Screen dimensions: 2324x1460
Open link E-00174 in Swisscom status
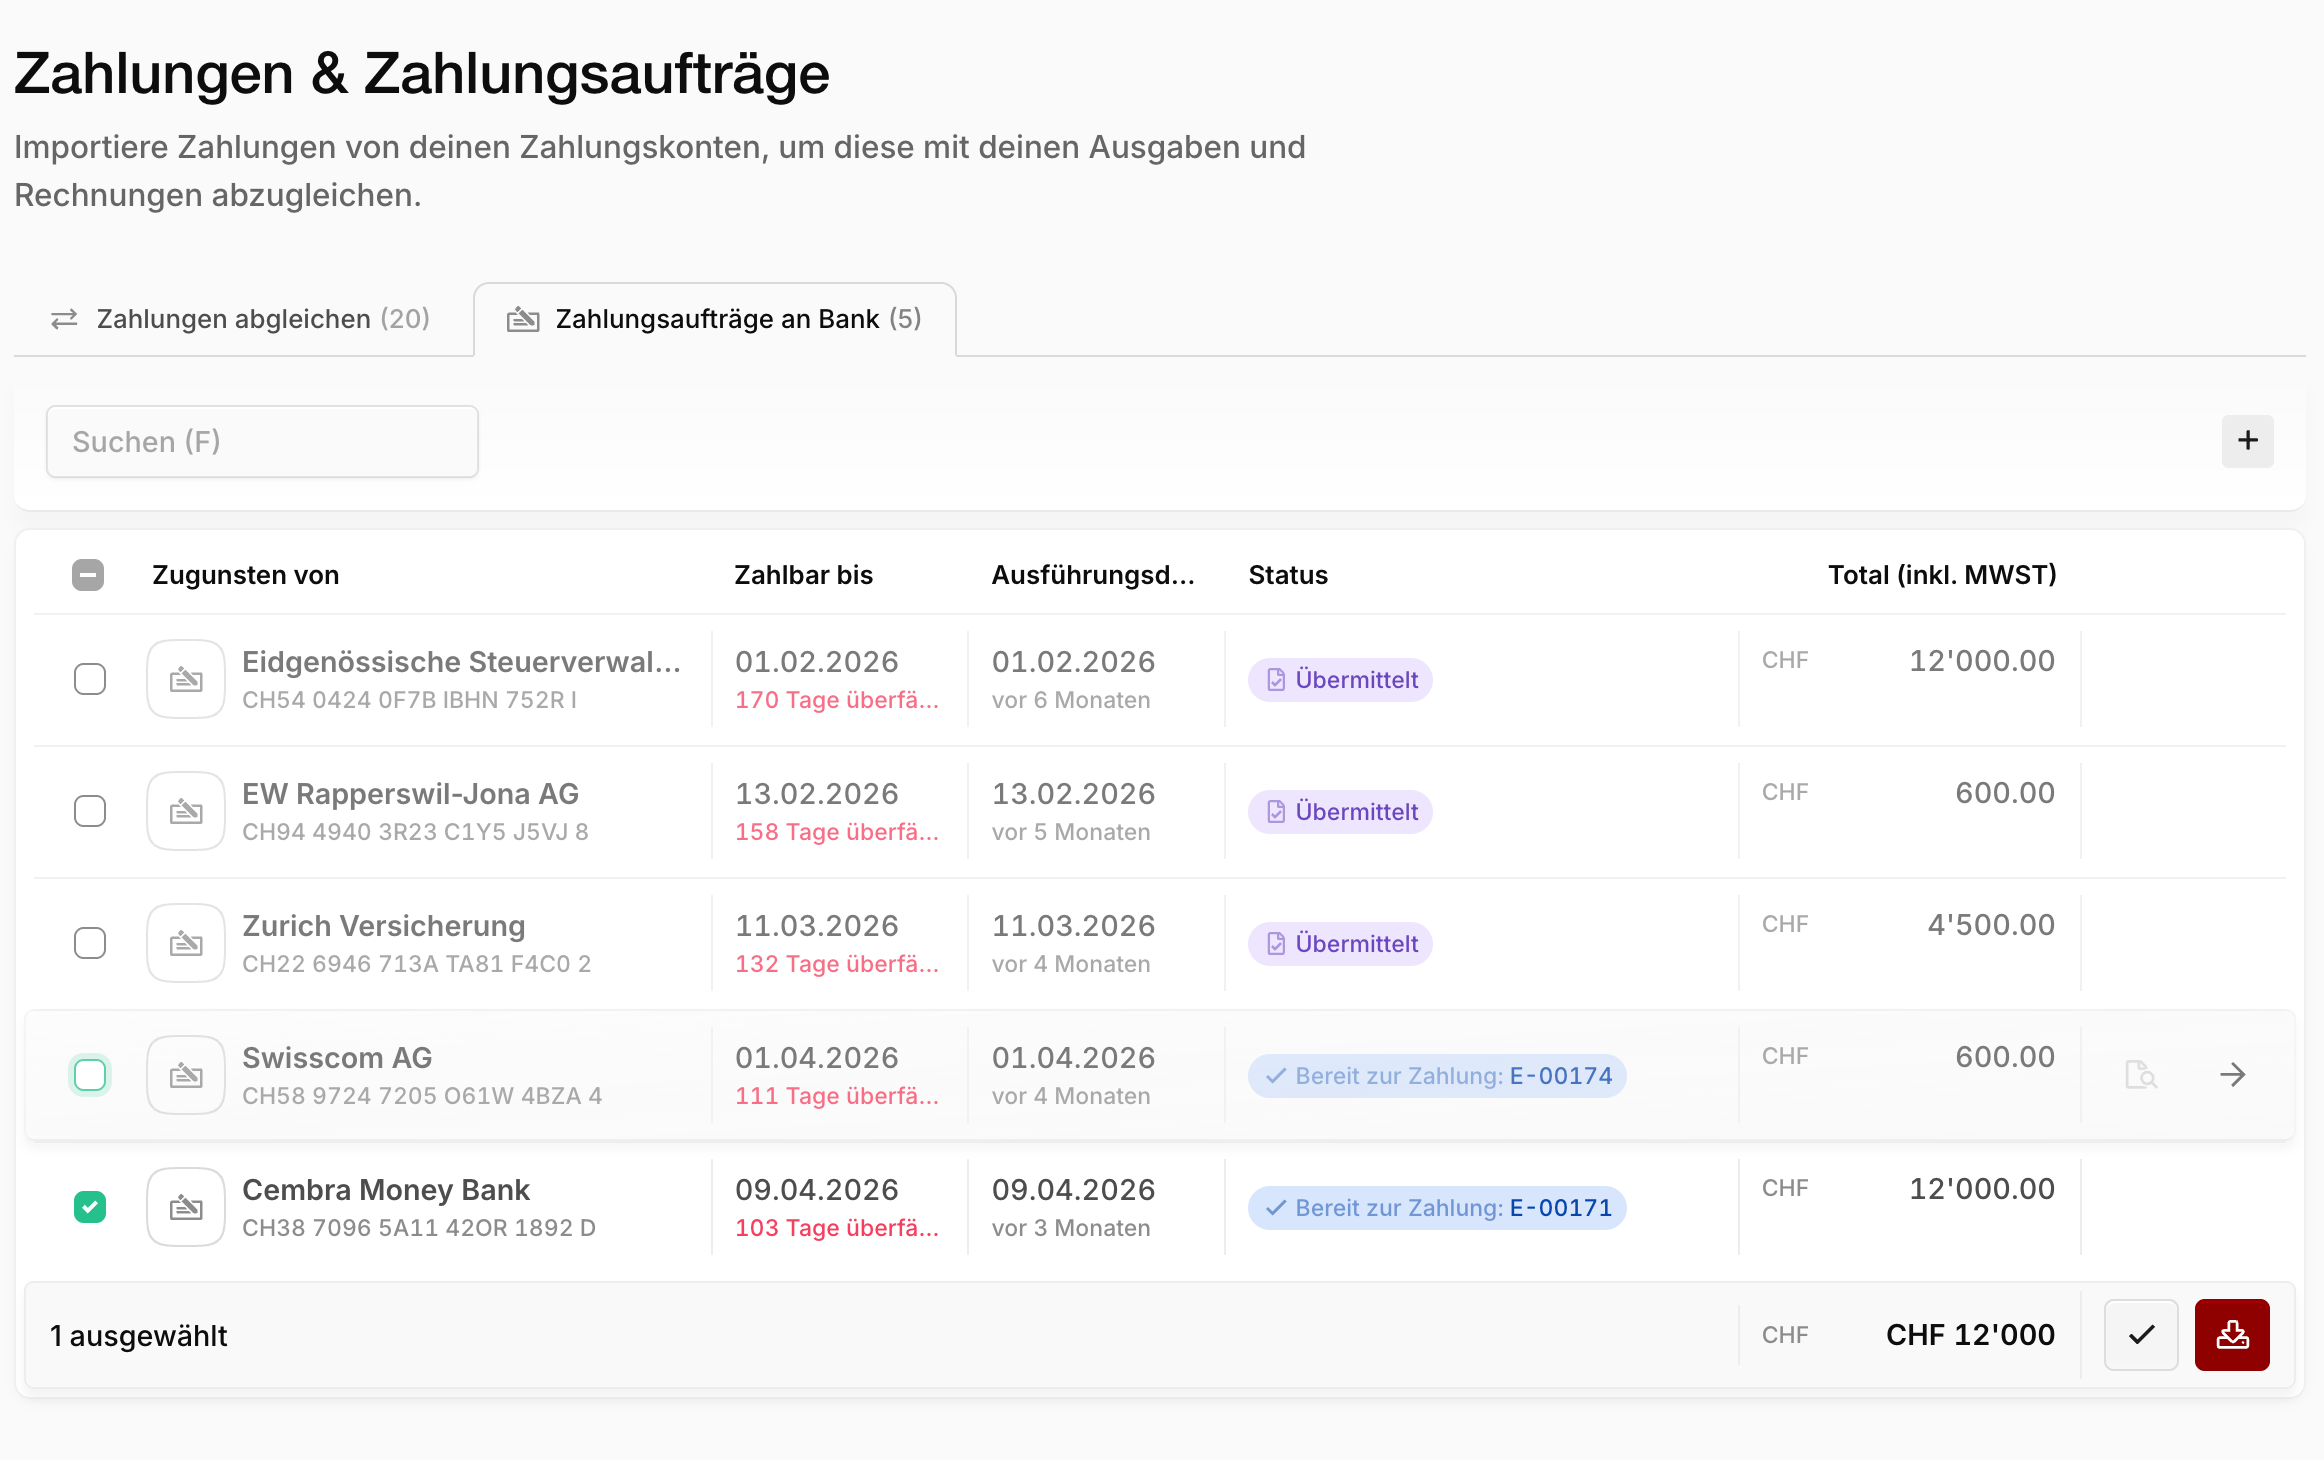click(x=1561, y=1076)
